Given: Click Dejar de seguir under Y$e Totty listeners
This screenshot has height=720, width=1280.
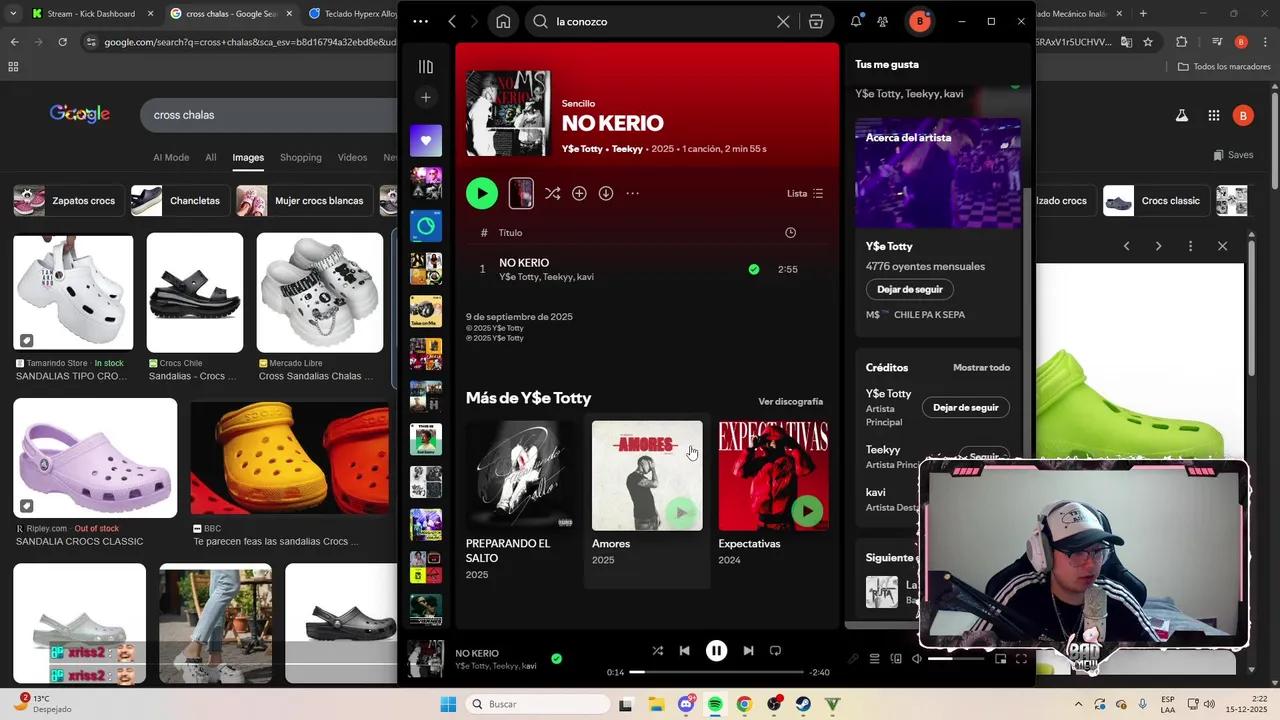Looking at the screenshot, I should (909, 289).
